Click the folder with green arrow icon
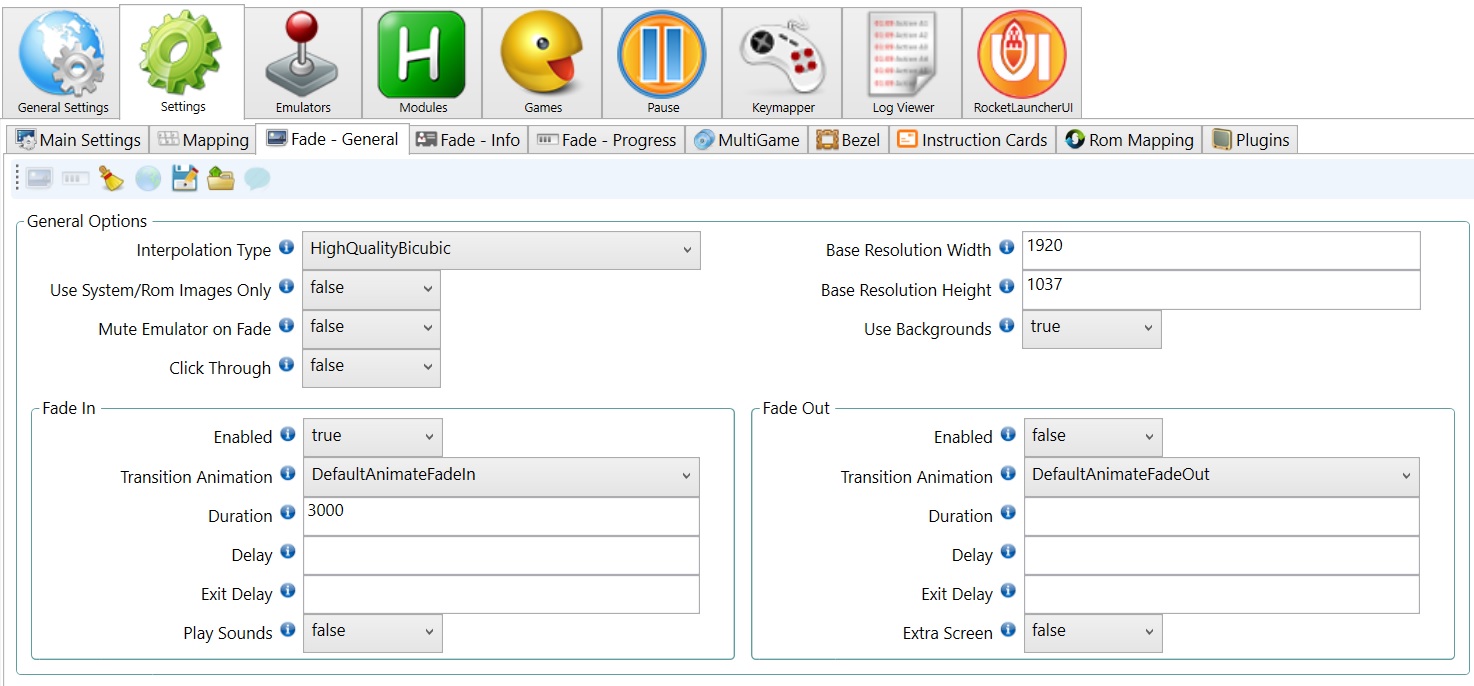The height and width of the screenshot is (686, 1474). coord(221,179)
